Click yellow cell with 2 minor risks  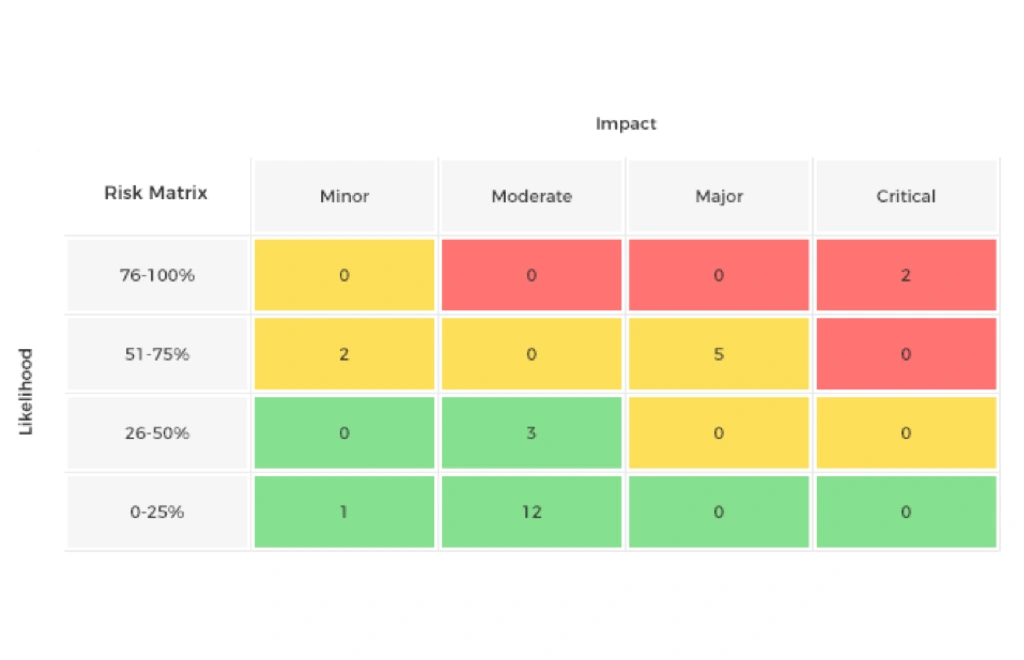click(x=344, y=354)
